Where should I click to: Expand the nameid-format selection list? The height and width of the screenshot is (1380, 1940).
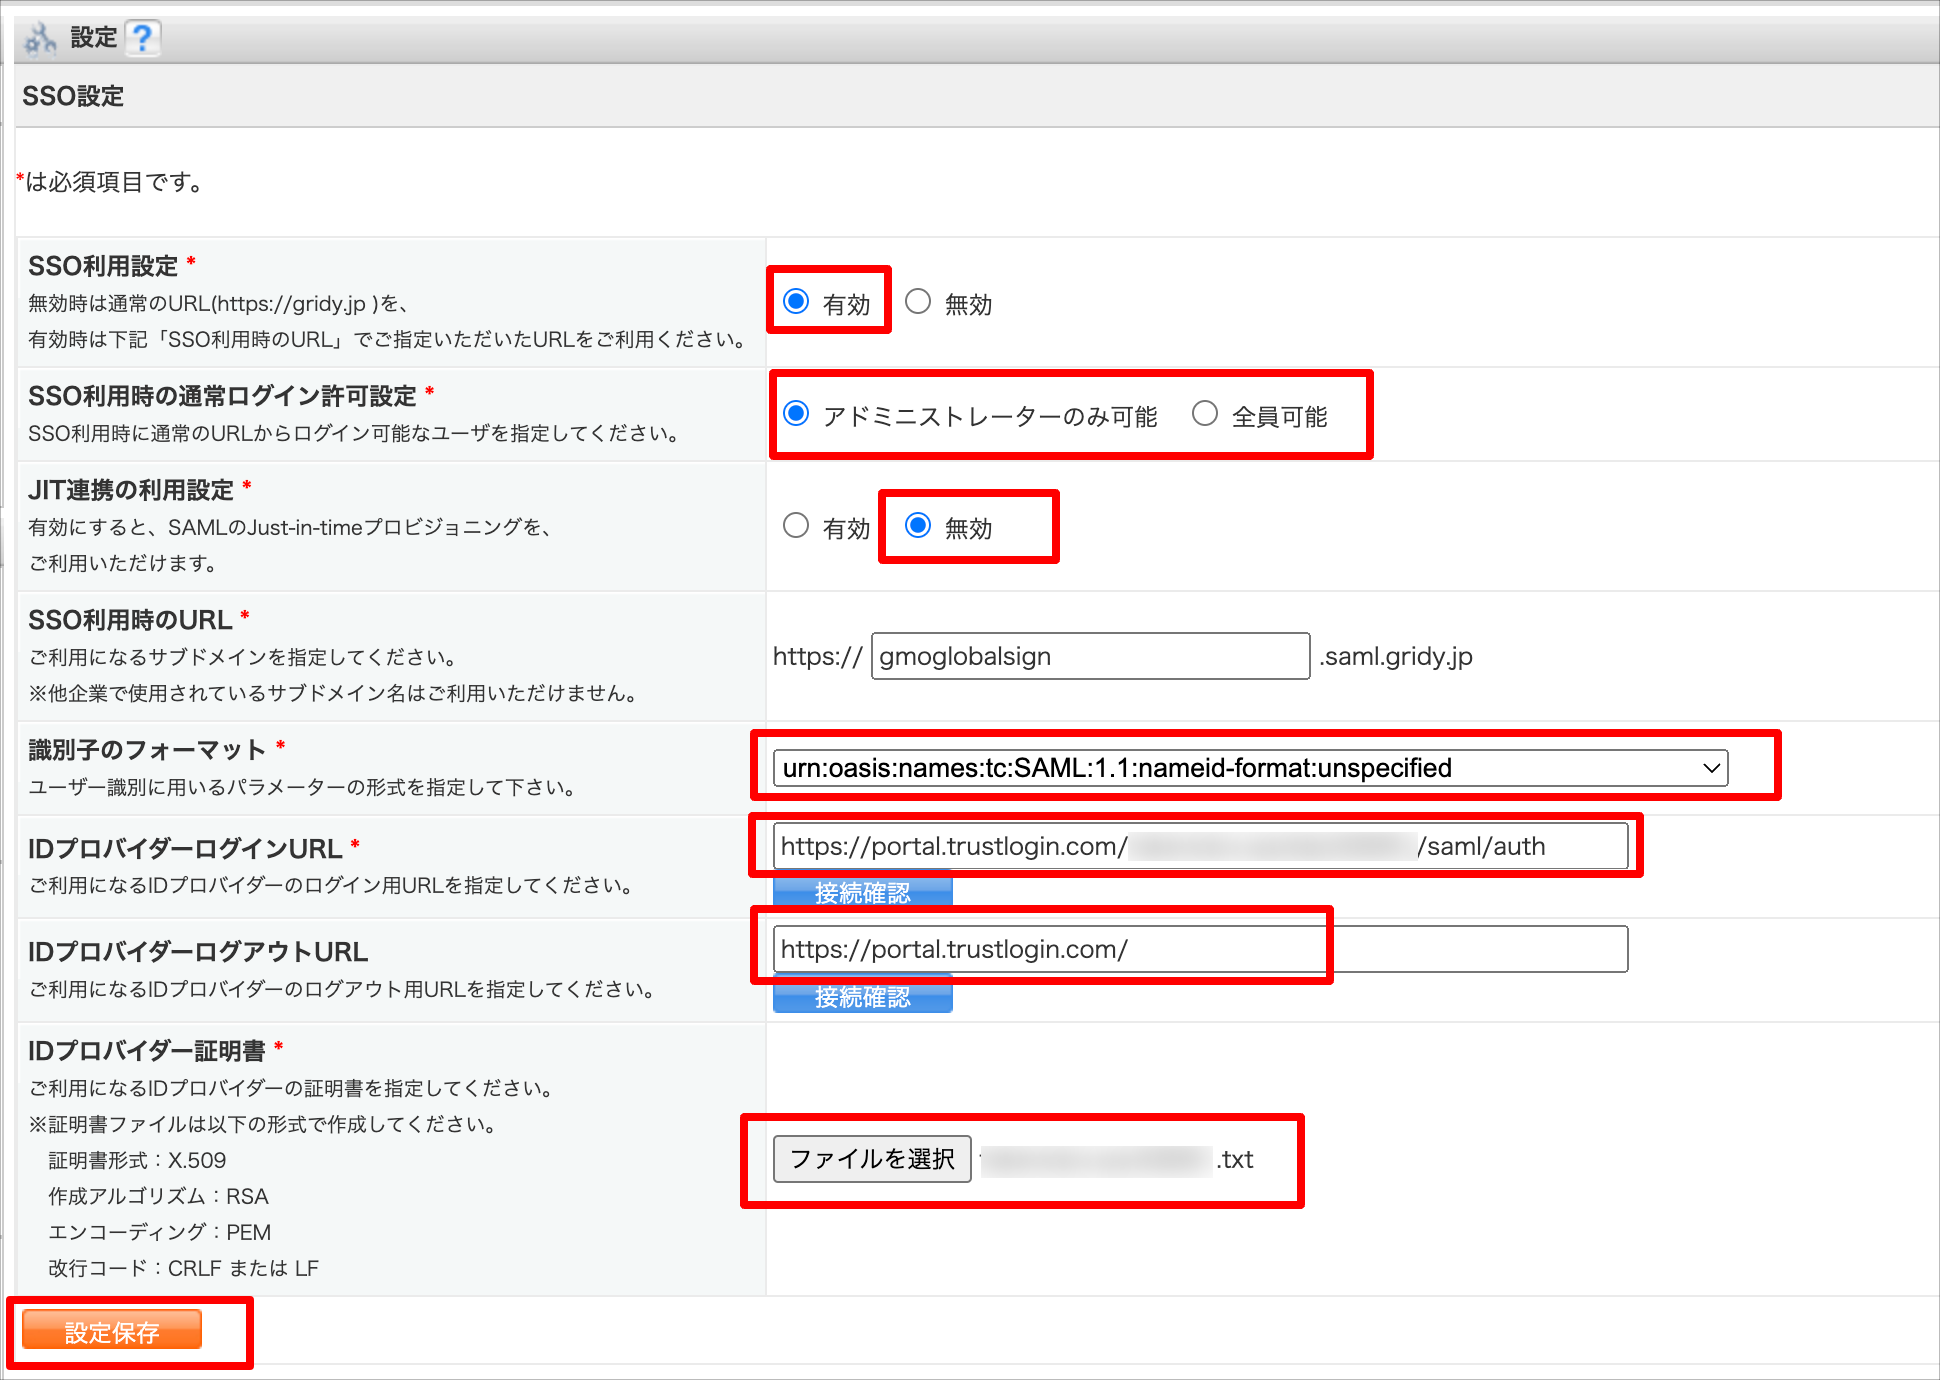tap(1710, 768)
